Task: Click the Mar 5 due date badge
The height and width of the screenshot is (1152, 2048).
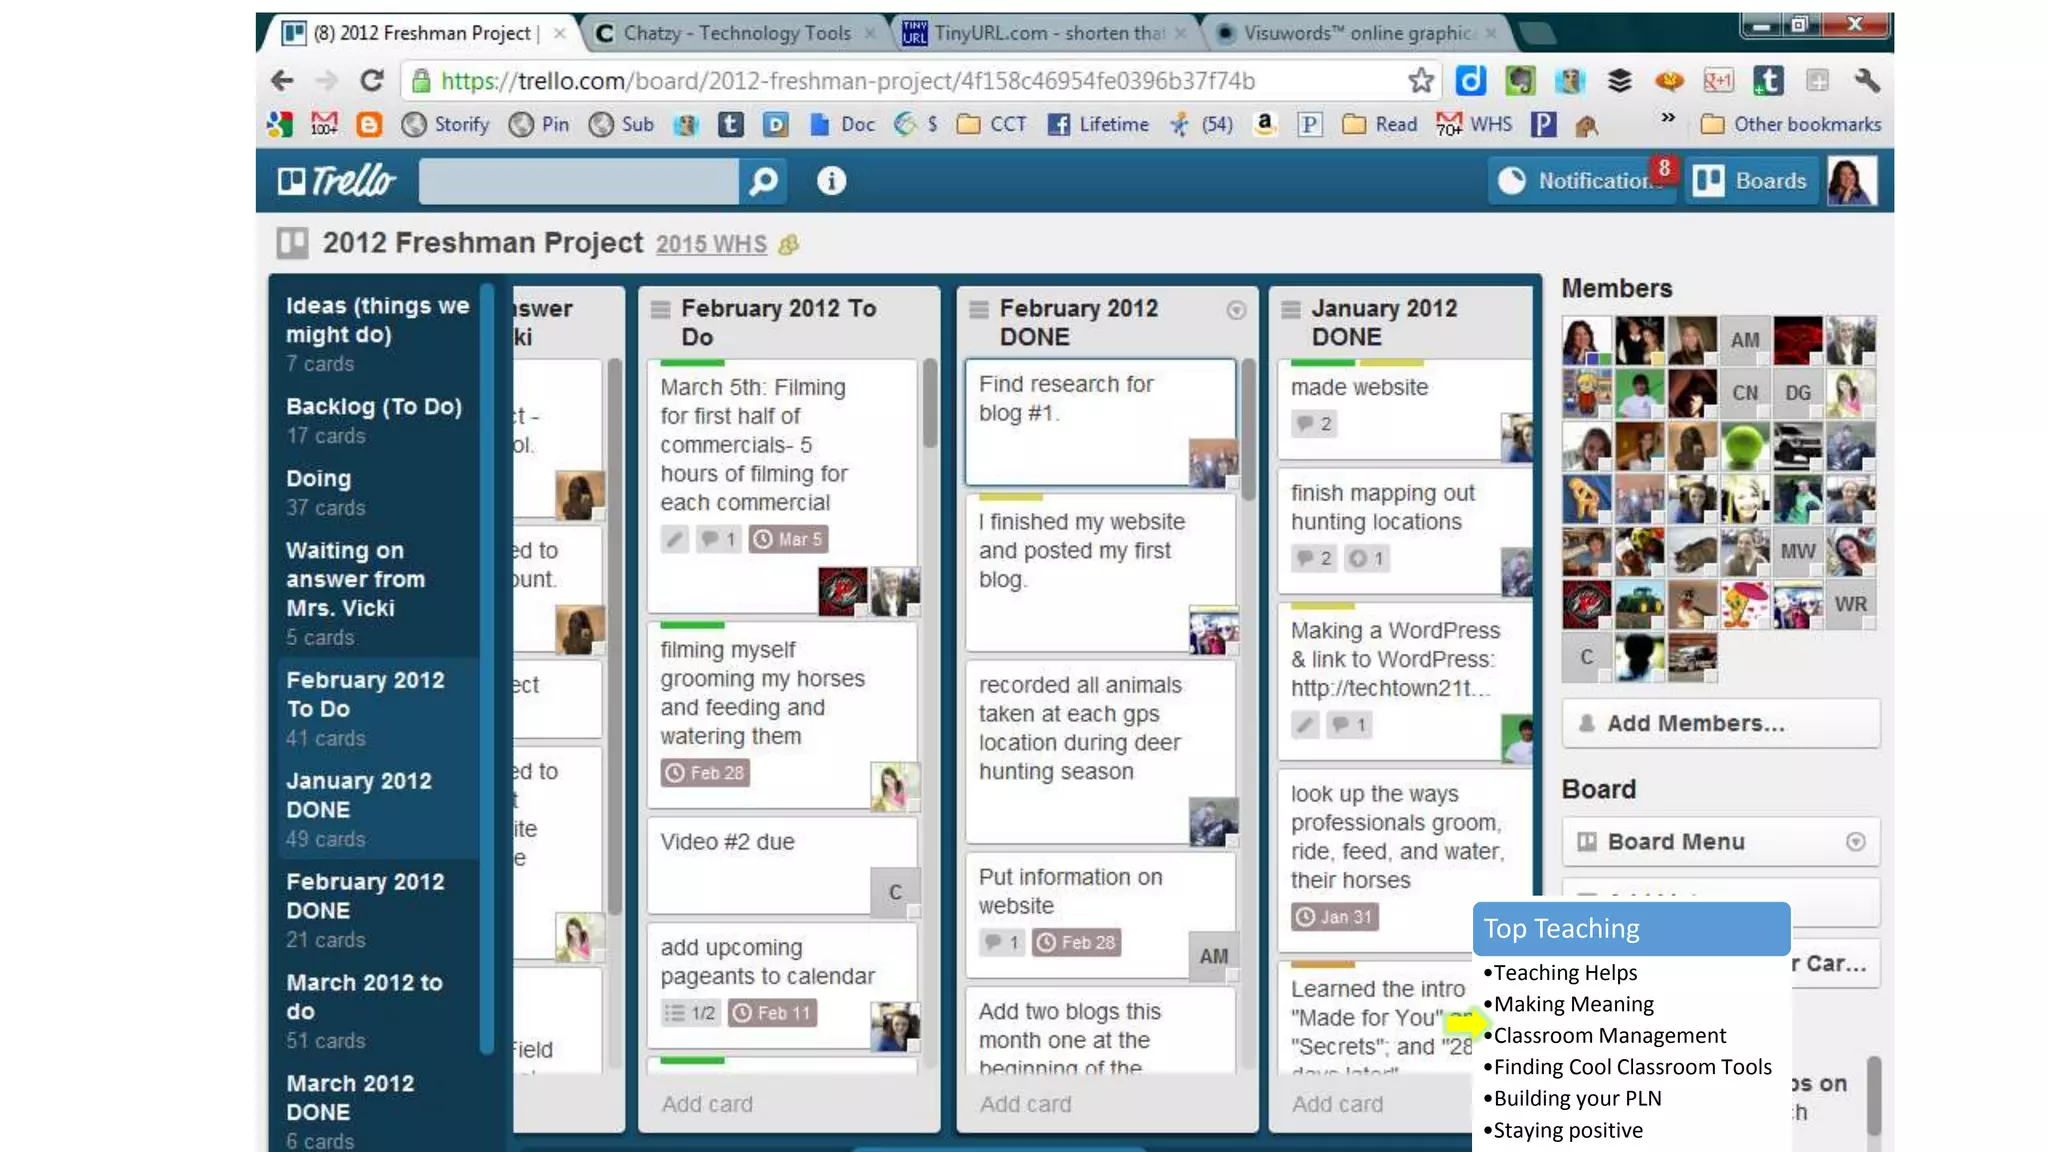Action: (x=788, y=540)
